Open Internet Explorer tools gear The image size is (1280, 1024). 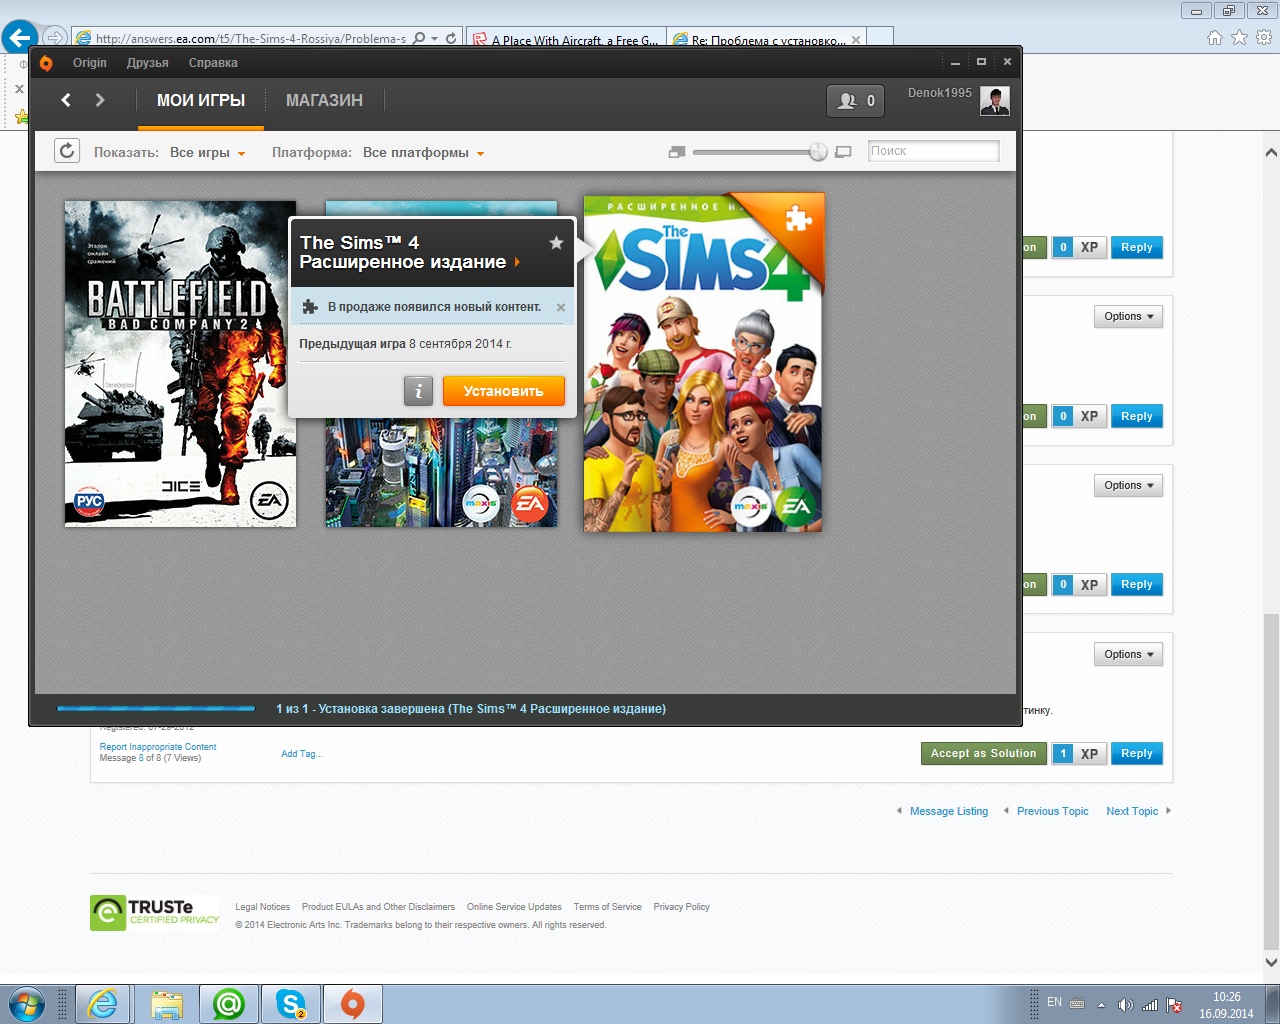[1264, 38]
